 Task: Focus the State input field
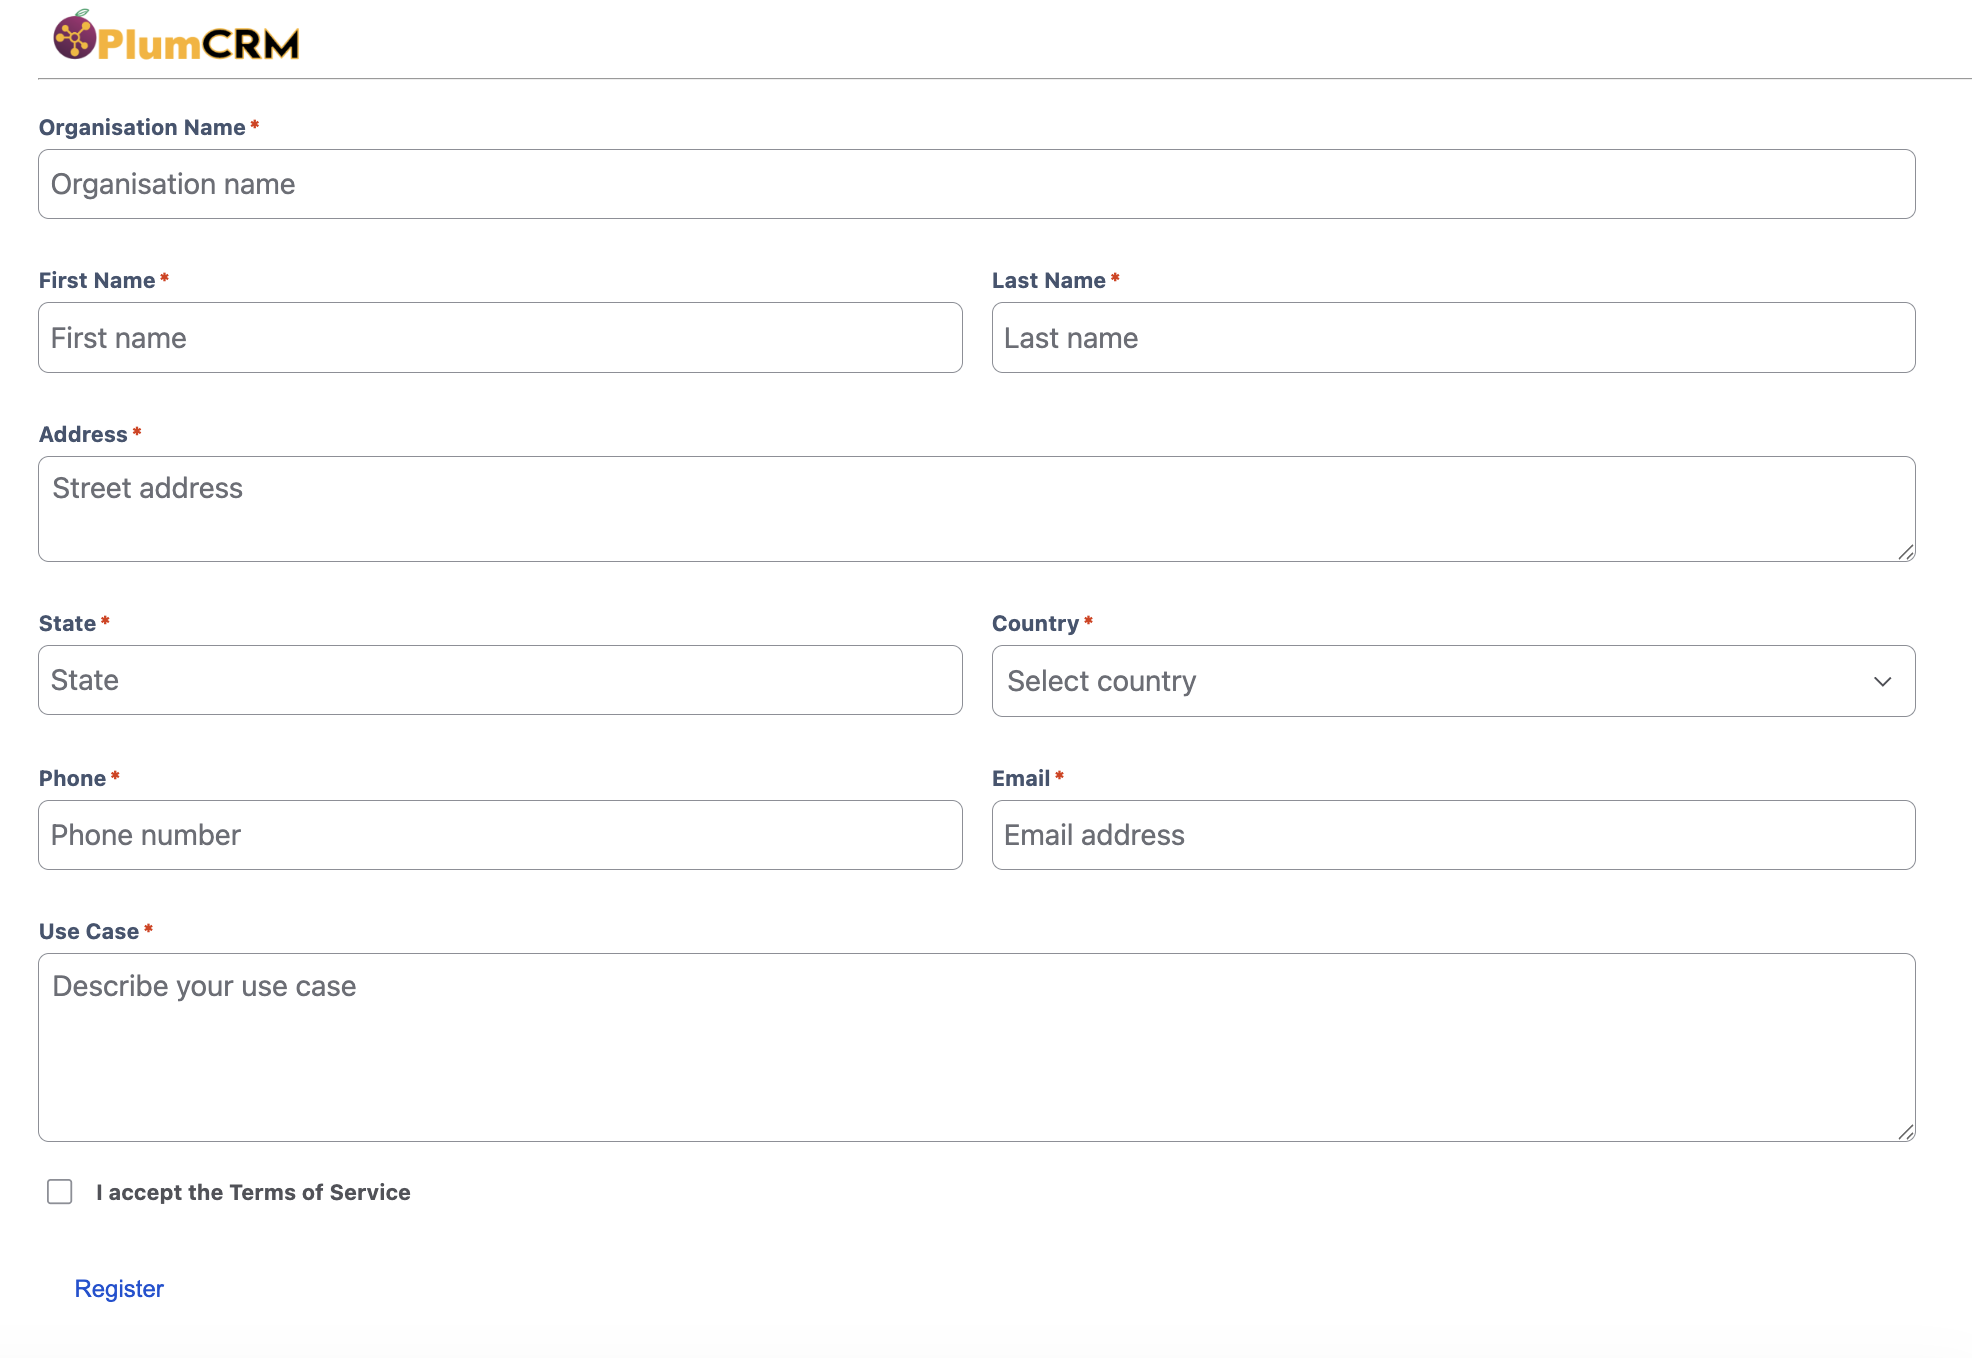(500, 680)
